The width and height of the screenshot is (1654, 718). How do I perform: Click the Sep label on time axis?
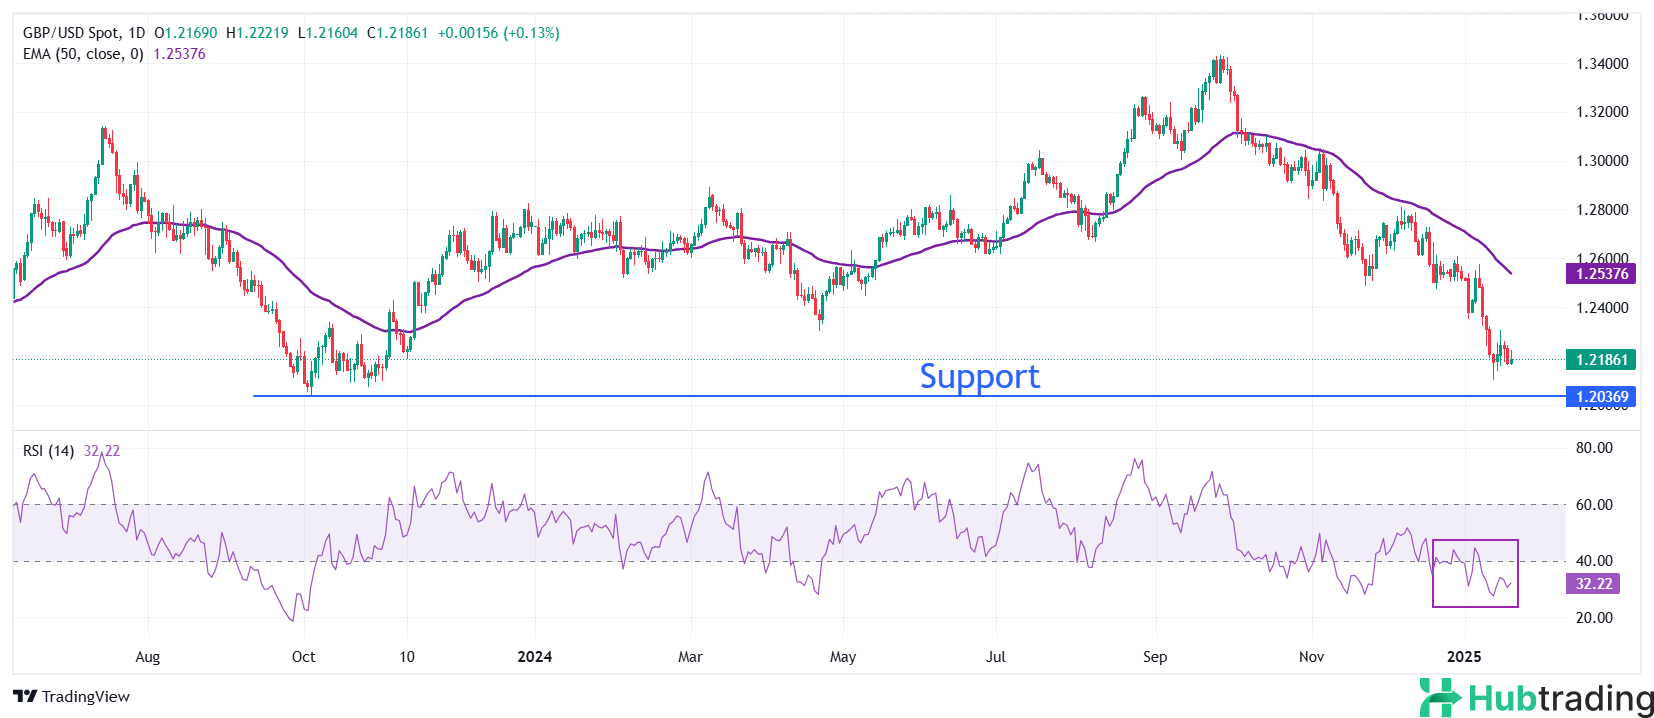(1155, 657)
